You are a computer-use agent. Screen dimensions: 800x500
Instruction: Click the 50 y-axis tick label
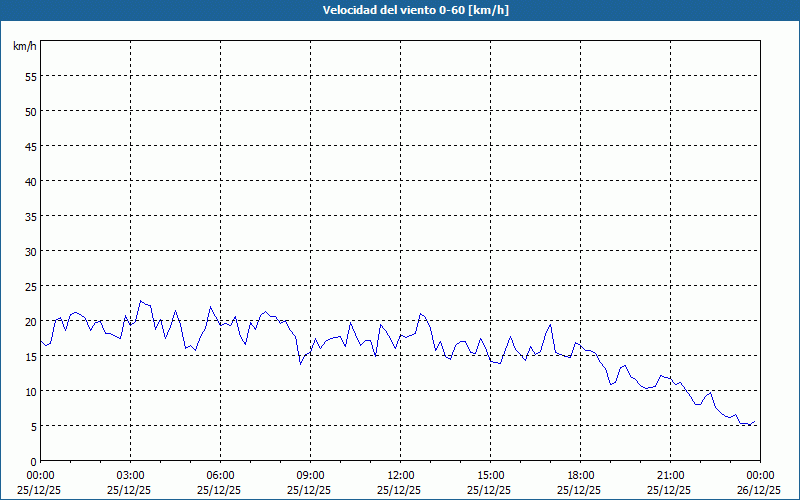point(30,111)
